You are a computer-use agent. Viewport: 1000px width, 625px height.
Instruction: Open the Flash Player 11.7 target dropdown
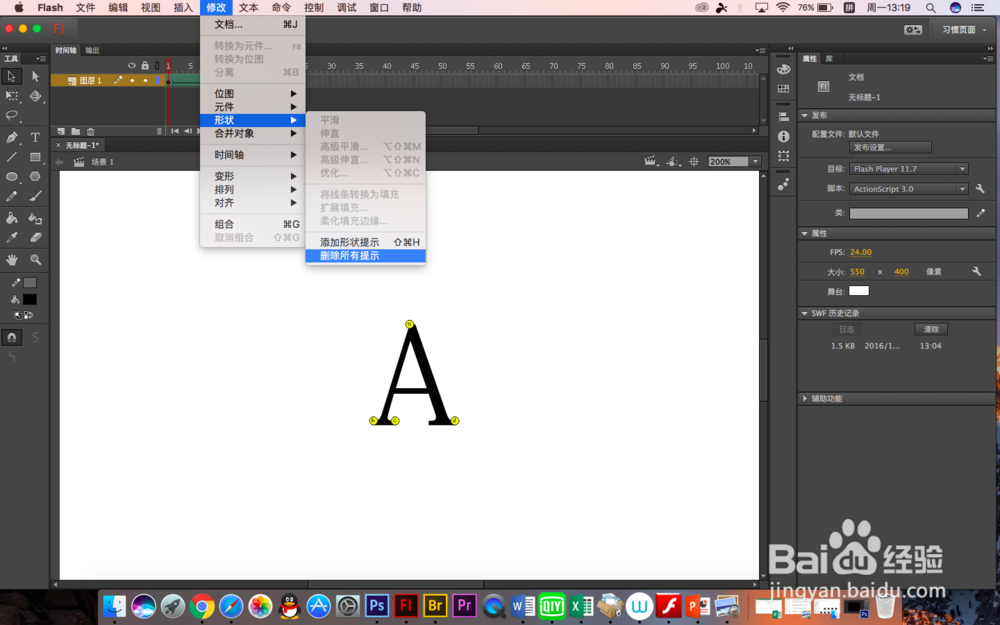coord(909,169)
